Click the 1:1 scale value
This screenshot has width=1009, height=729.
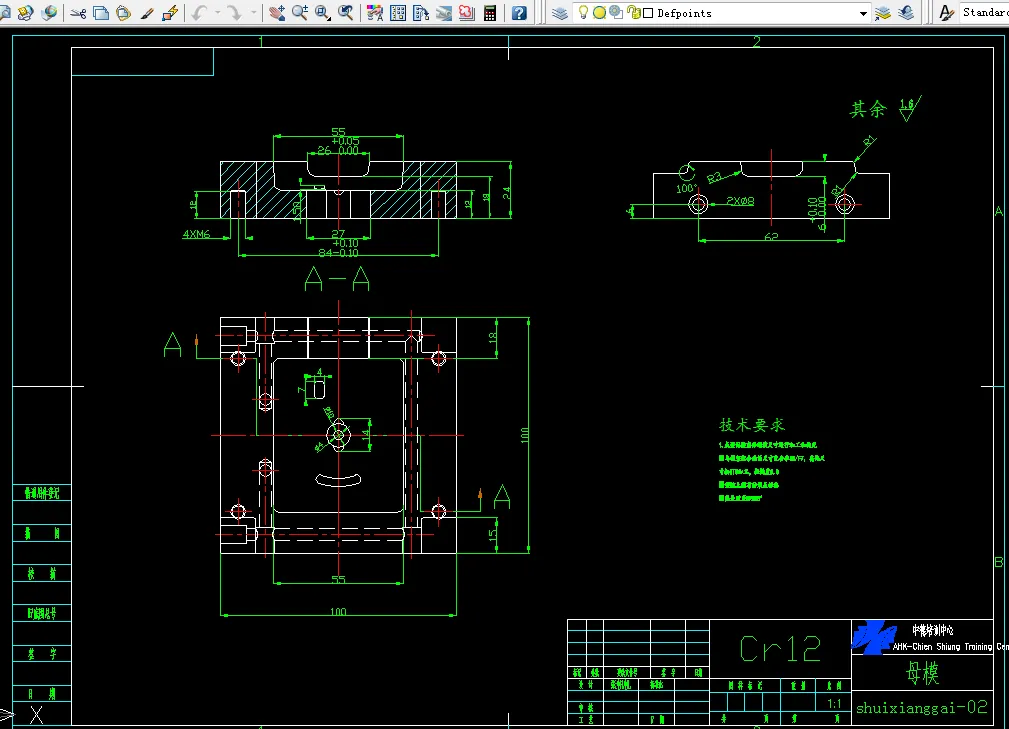pyautogui.click(x=834, y=704)
